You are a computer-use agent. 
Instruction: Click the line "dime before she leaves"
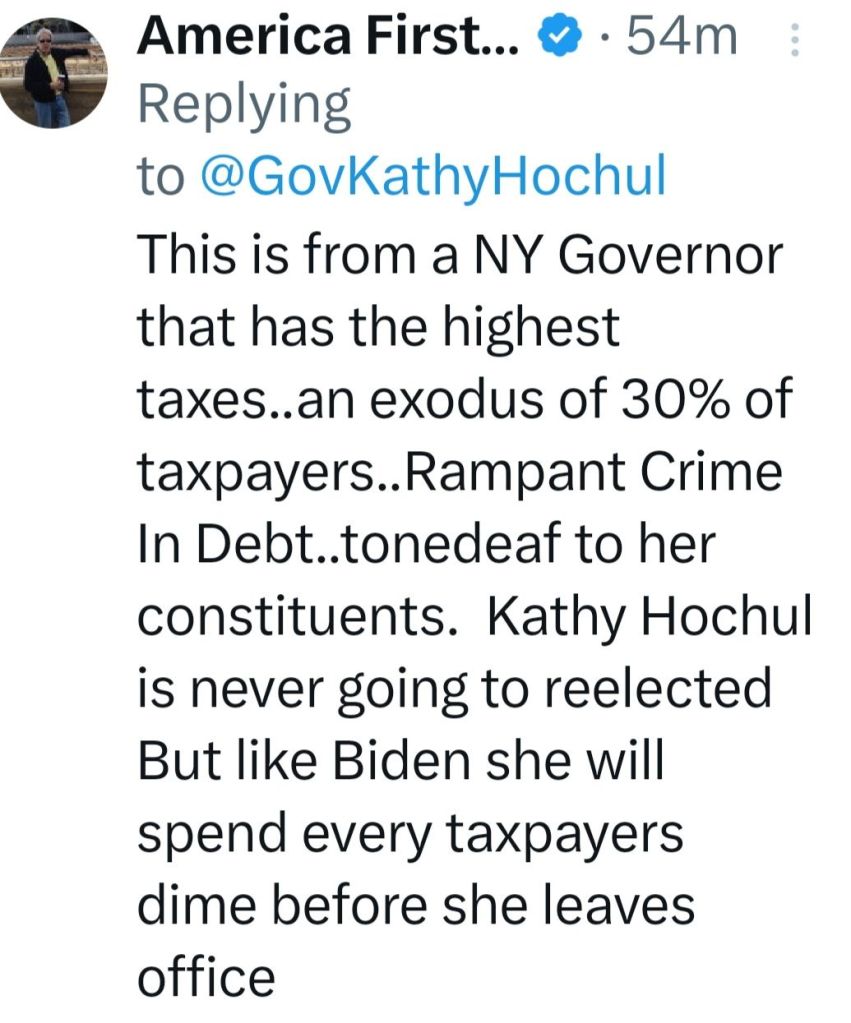tap(415, 903)
